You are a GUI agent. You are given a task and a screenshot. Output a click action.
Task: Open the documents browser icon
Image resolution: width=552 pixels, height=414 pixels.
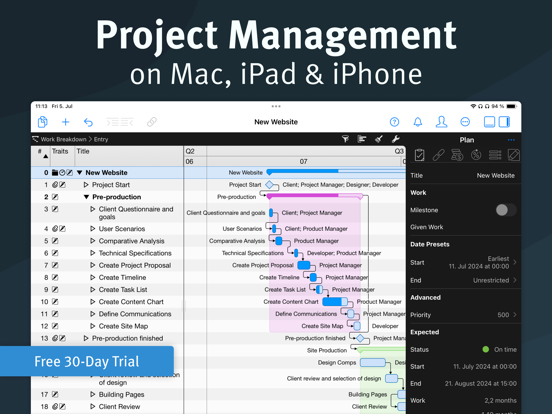coord(43,122)
